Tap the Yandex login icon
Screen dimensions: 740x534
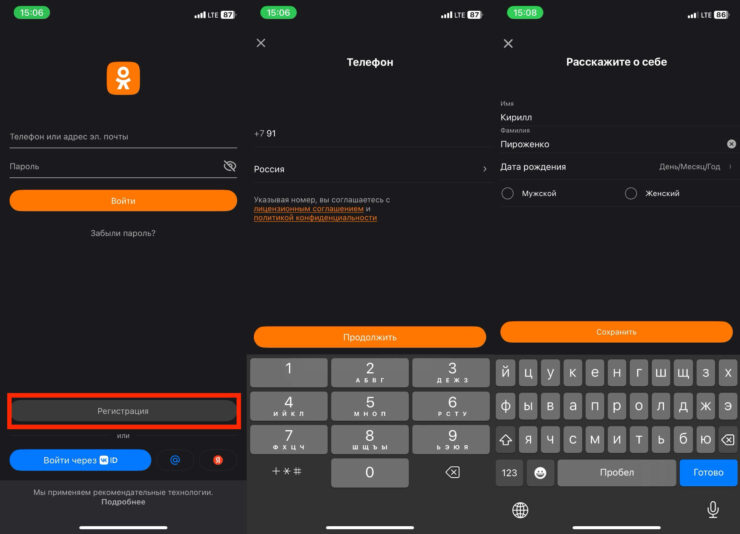click(217, 460)
